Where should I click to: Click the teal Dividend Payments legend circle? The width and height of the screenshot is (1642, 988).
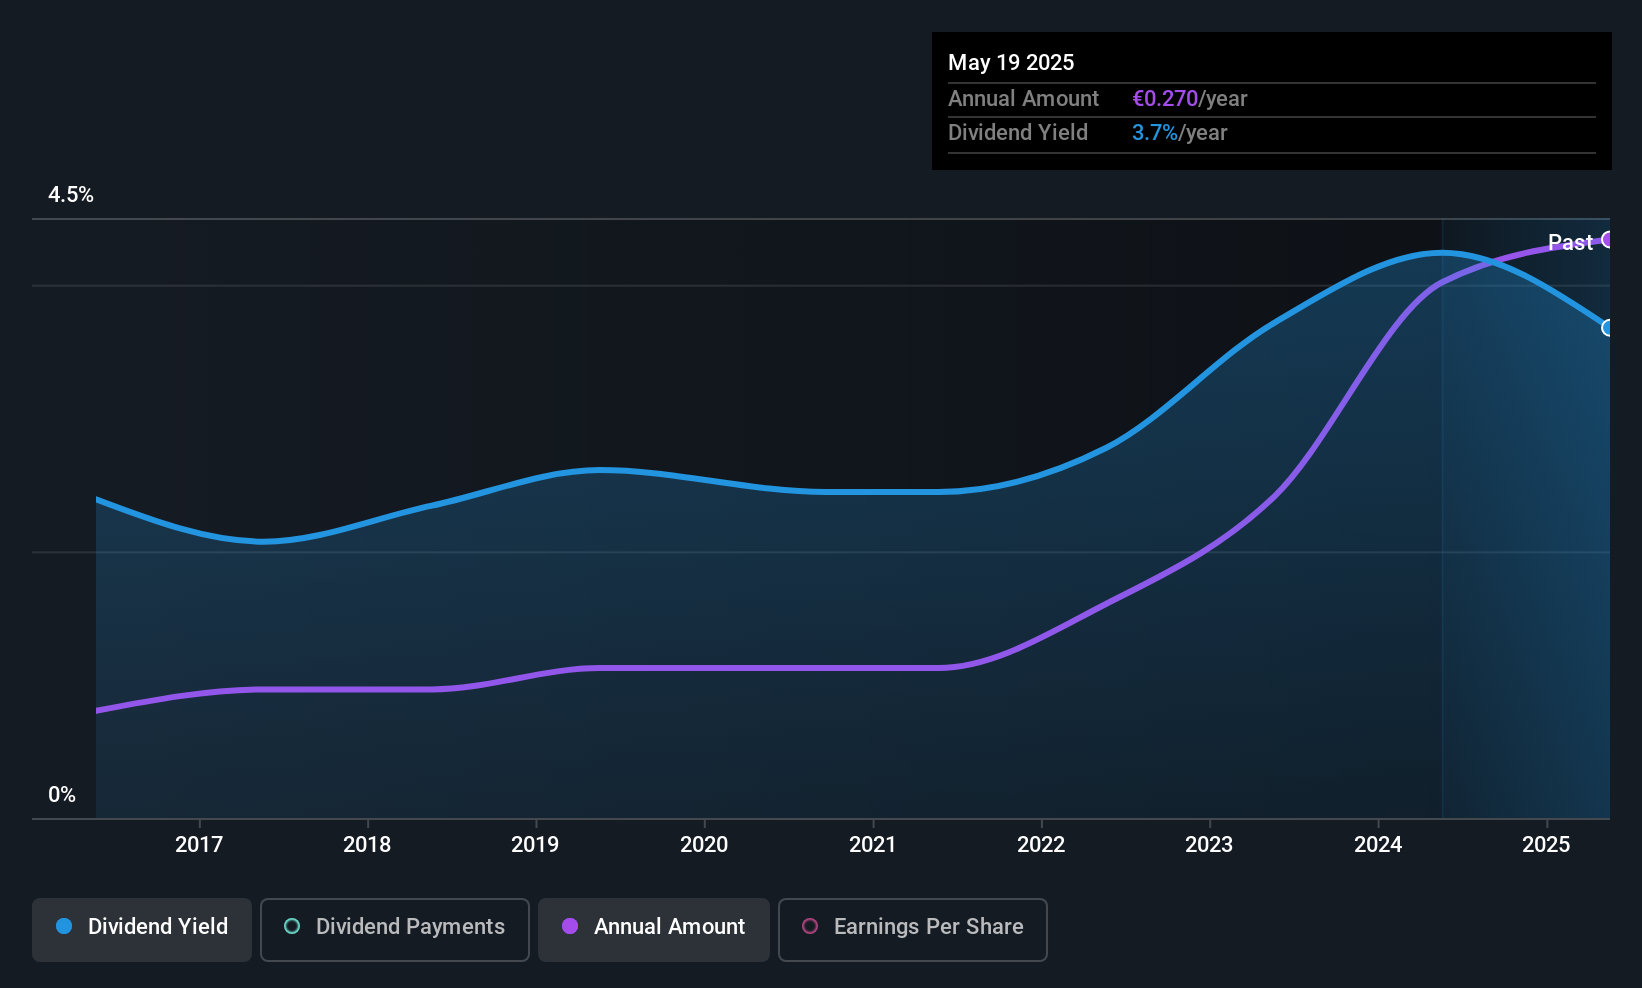click(292, 926)
